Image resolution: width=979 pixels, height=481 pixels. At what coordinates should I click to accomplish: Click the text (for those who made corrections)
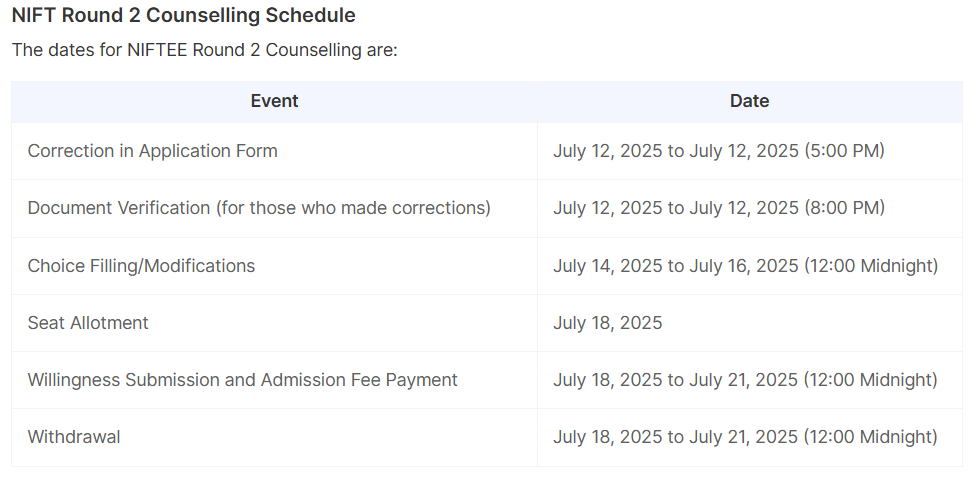353,208
